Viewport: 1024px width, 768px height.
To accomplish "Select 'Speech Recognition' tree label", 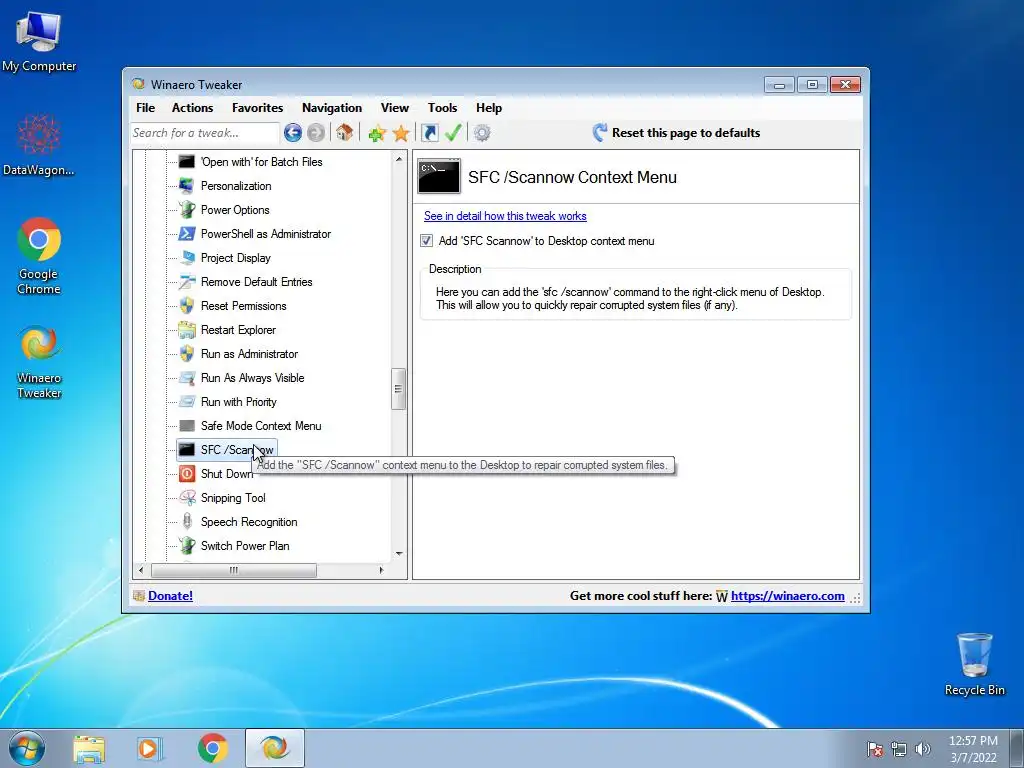I will tap(249, 522).
